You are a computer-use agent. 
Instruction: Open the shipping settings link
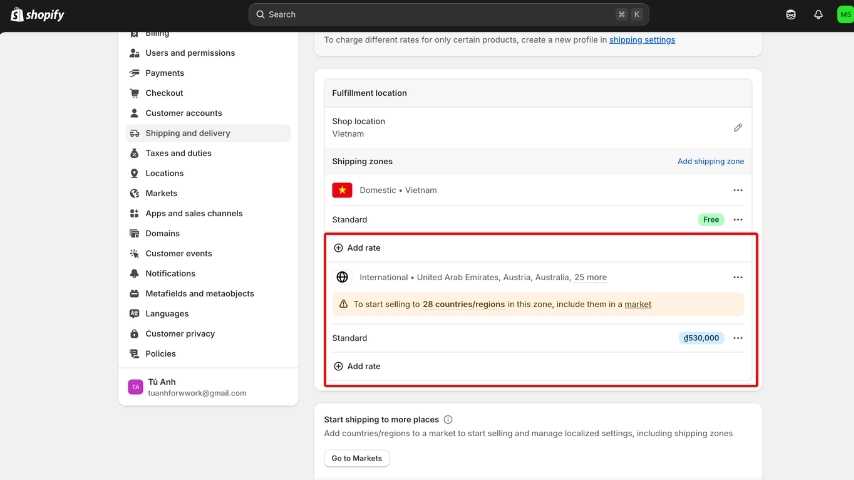[642, 40]
